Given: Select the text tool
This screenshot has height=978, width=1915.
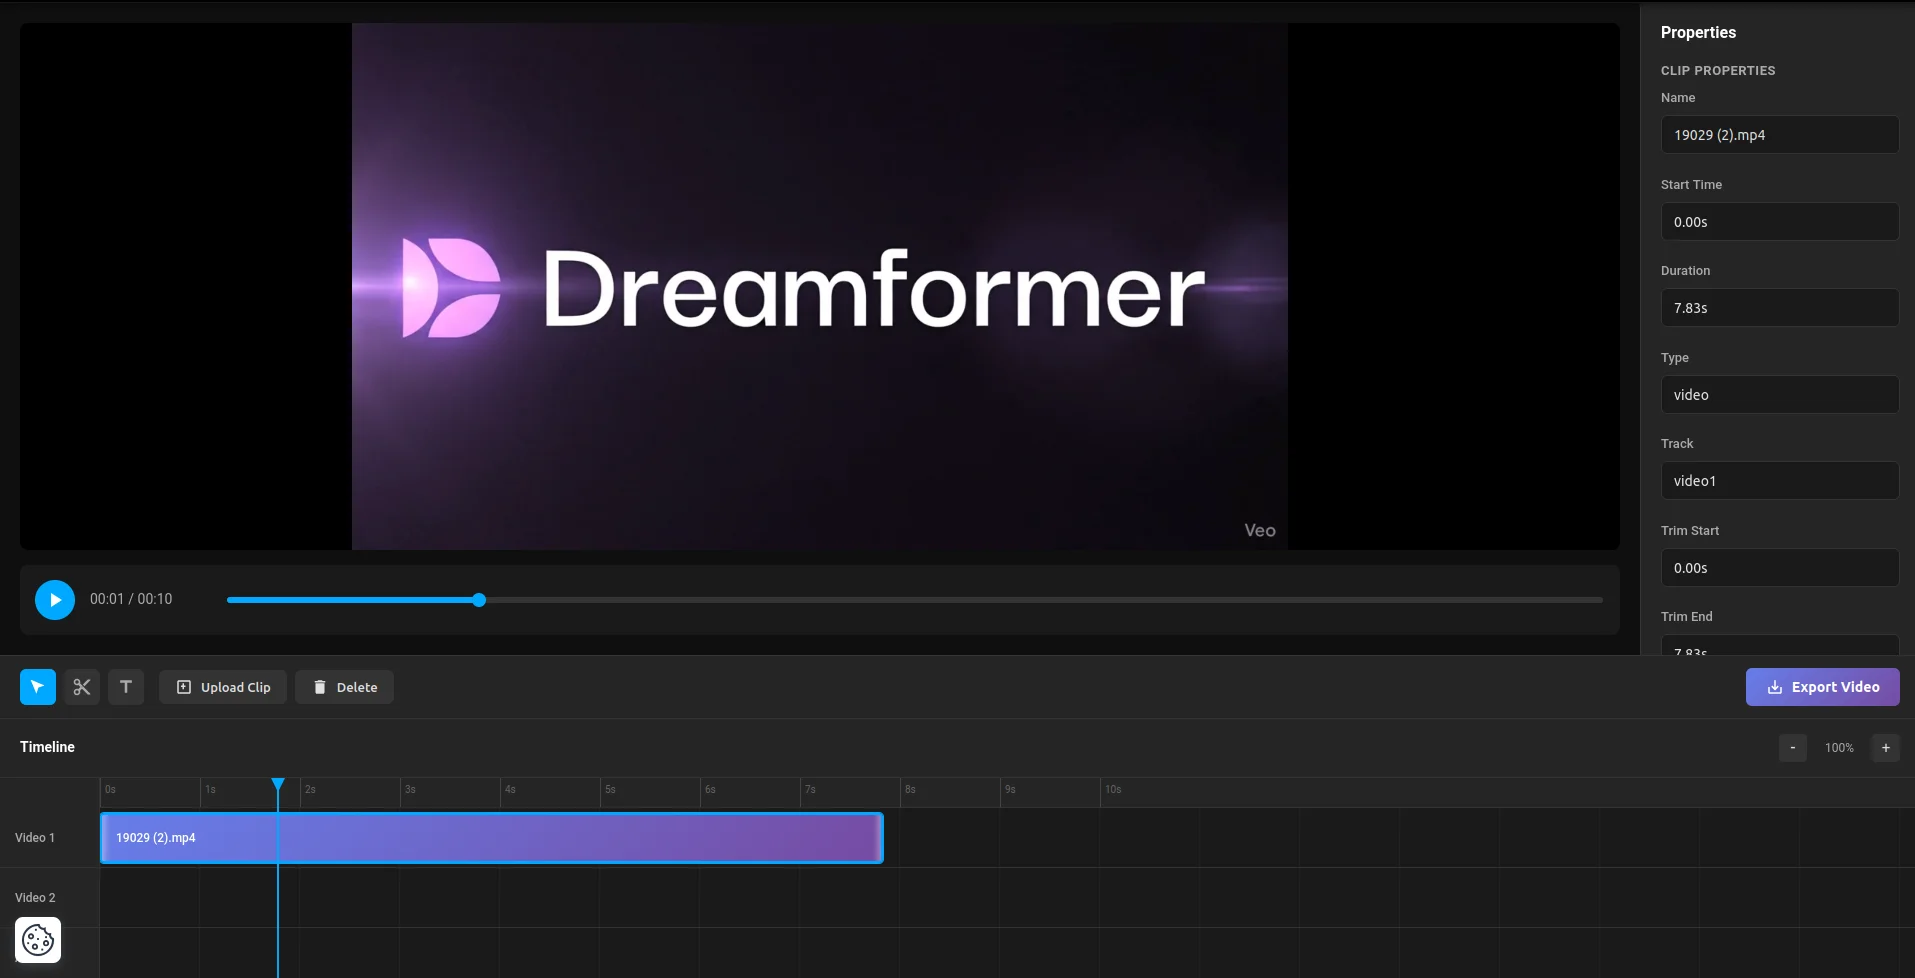Looking at the screenshot, I should pyautogui.click(x=125, y=687).
